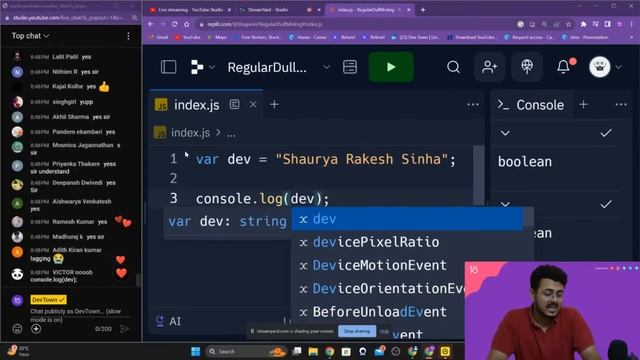The width and height of the screenshot is (640, 360).
Task: Open a new browser tab
Action: [423, 10]
